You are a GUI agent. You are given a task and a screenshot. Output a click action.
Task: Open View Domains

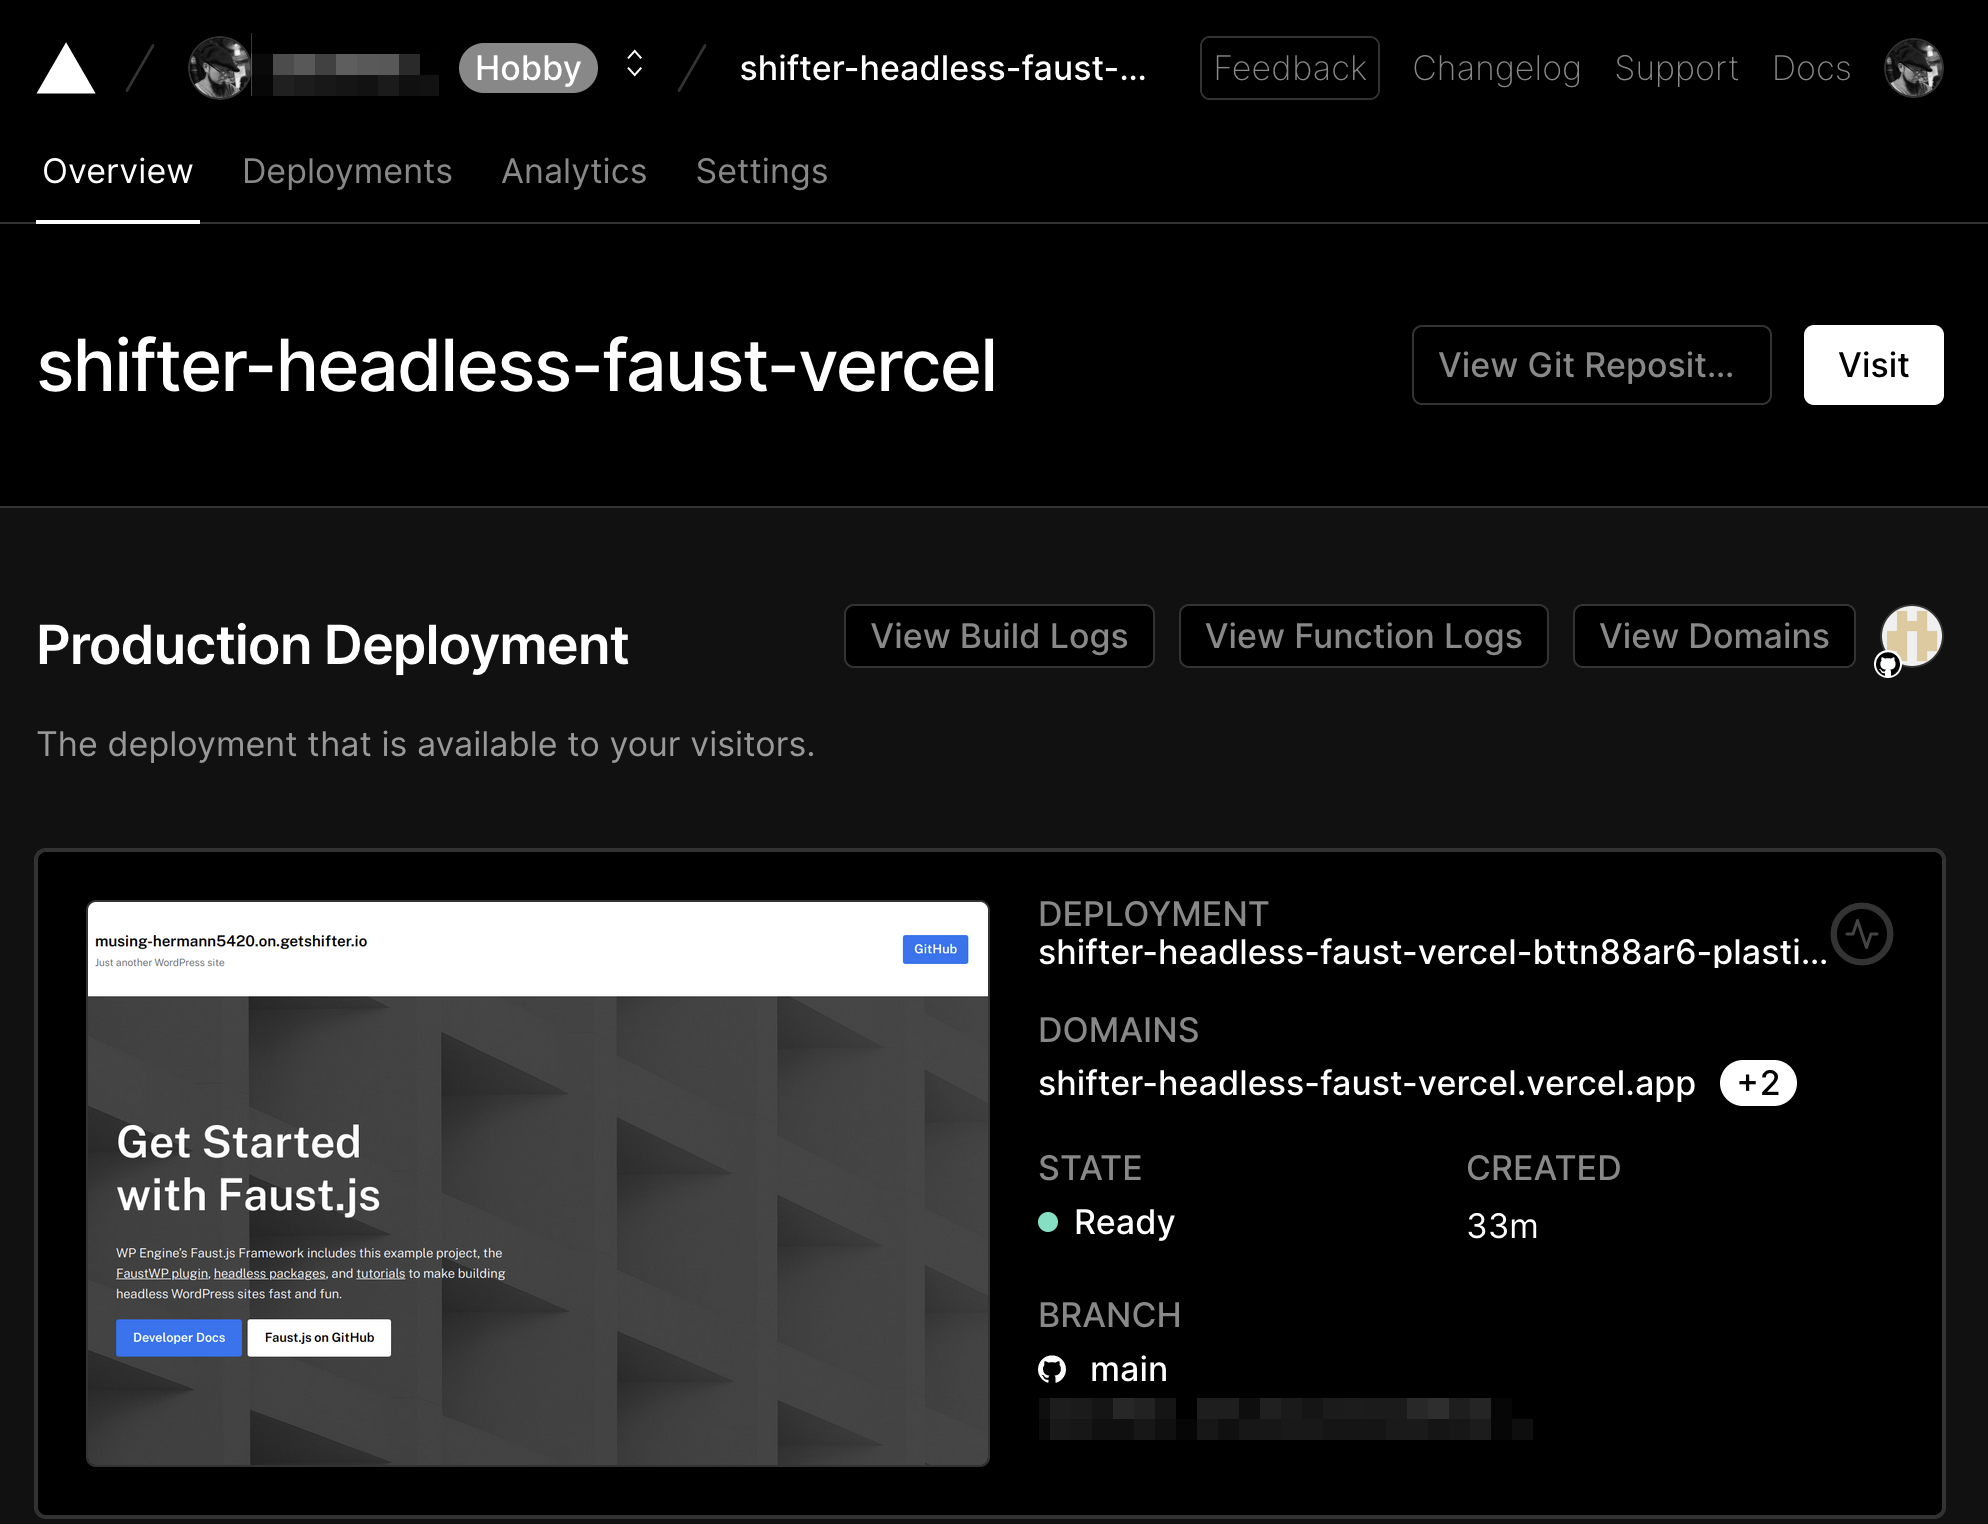1714,636
